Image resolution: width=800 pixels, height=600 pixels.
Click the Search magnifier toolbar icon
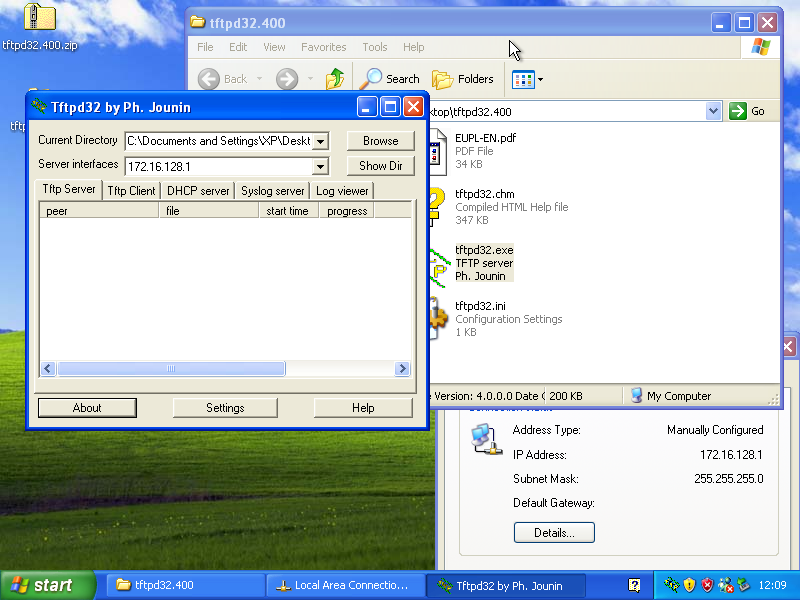373,79
